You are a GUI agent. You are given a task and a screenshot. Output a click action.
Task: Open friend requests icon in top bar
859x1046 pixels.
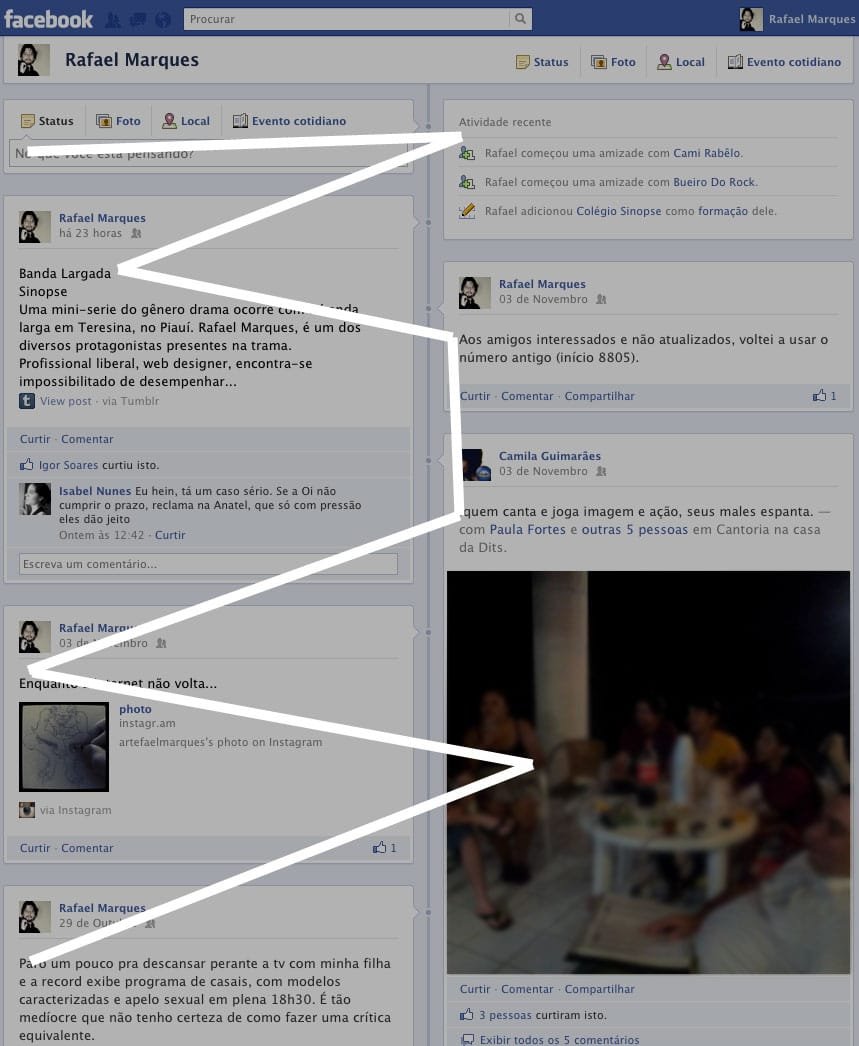pos(113,20)
